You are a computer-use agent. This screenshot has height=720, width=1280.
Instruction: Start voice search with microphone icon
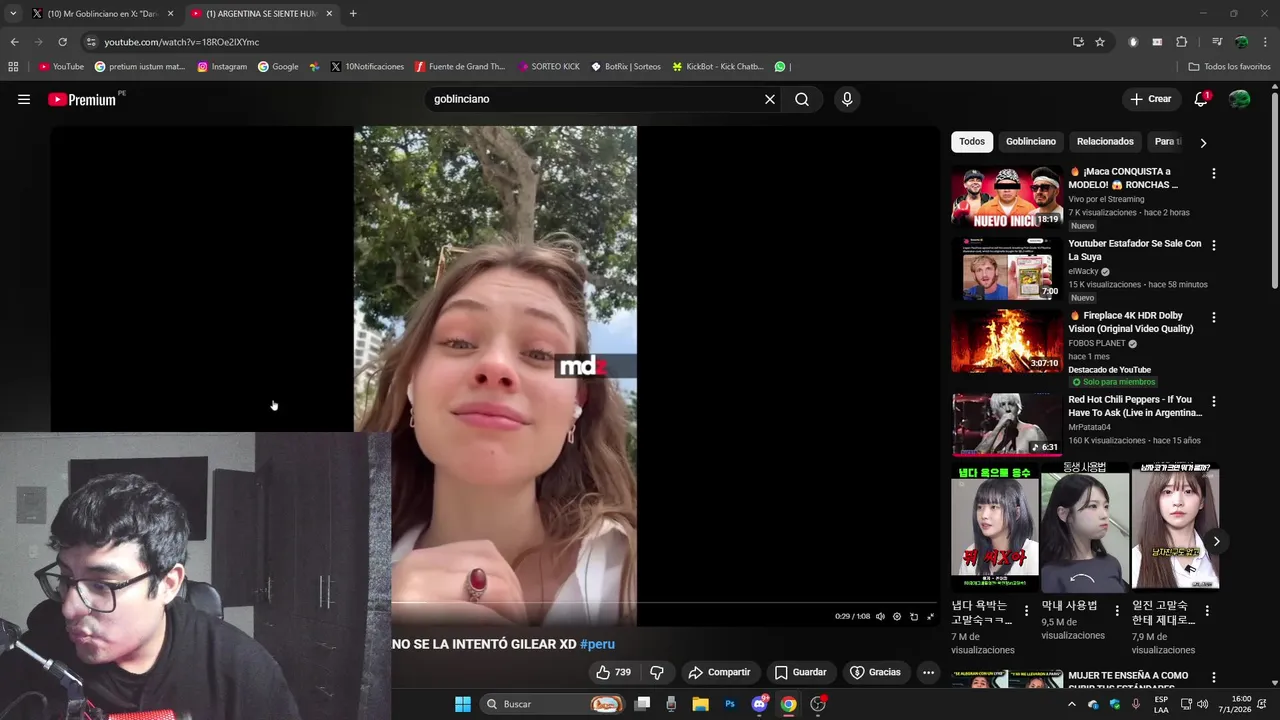tap(847, 99)
